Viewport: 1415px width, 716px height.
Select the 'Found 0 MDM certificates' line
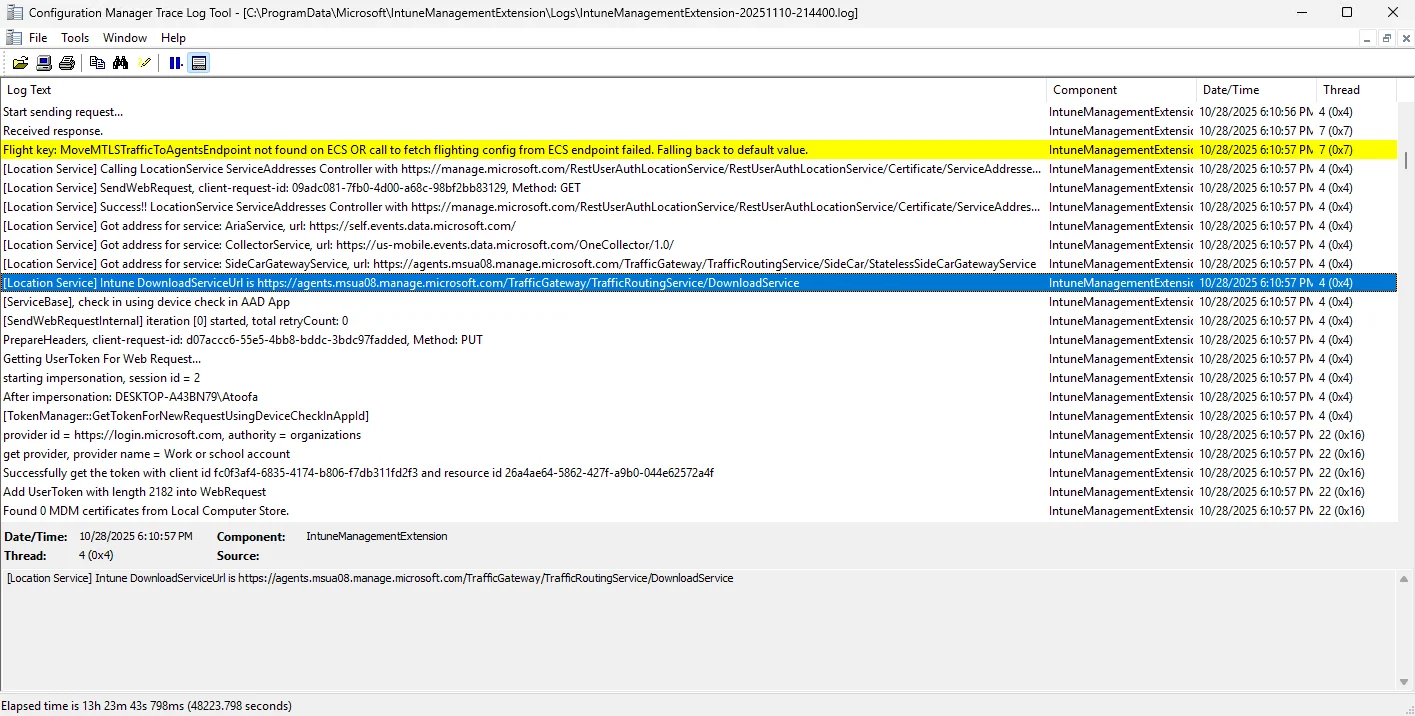tap(698, 511)
